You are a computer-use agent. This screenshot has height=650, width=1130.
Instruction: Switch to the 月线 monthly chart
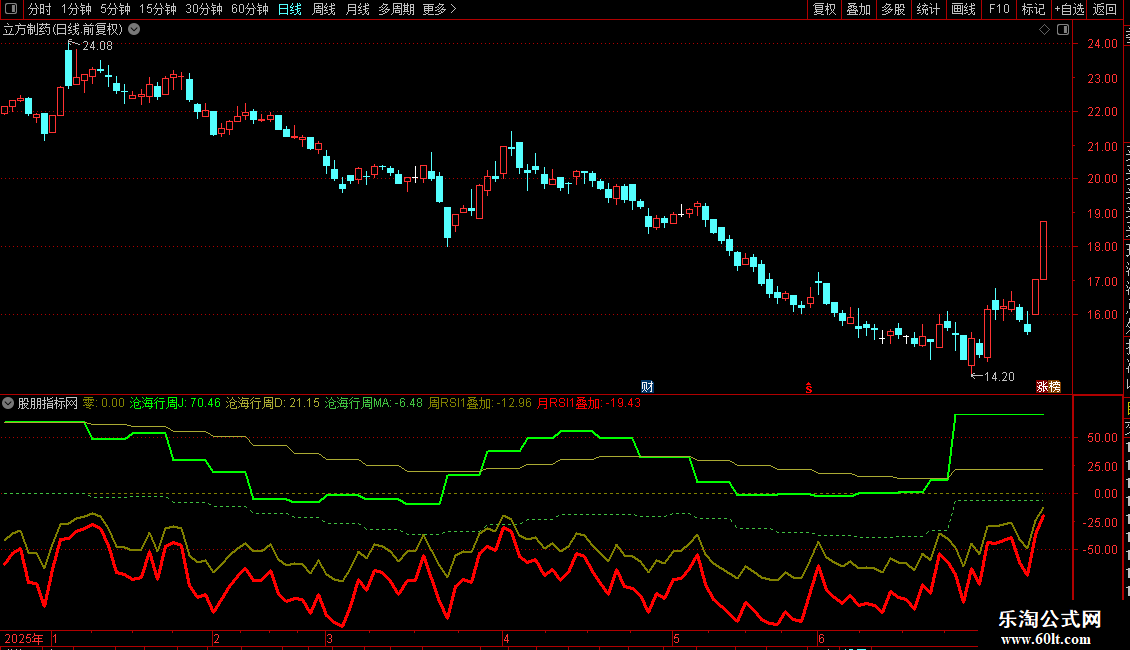(357, 9)
